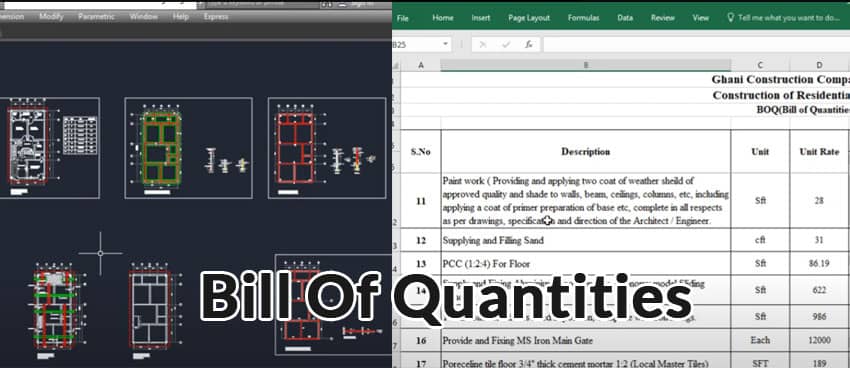This screenshot has width=850, height=368.
Task: Select column C header in Excel
Action: pos(760,65)
